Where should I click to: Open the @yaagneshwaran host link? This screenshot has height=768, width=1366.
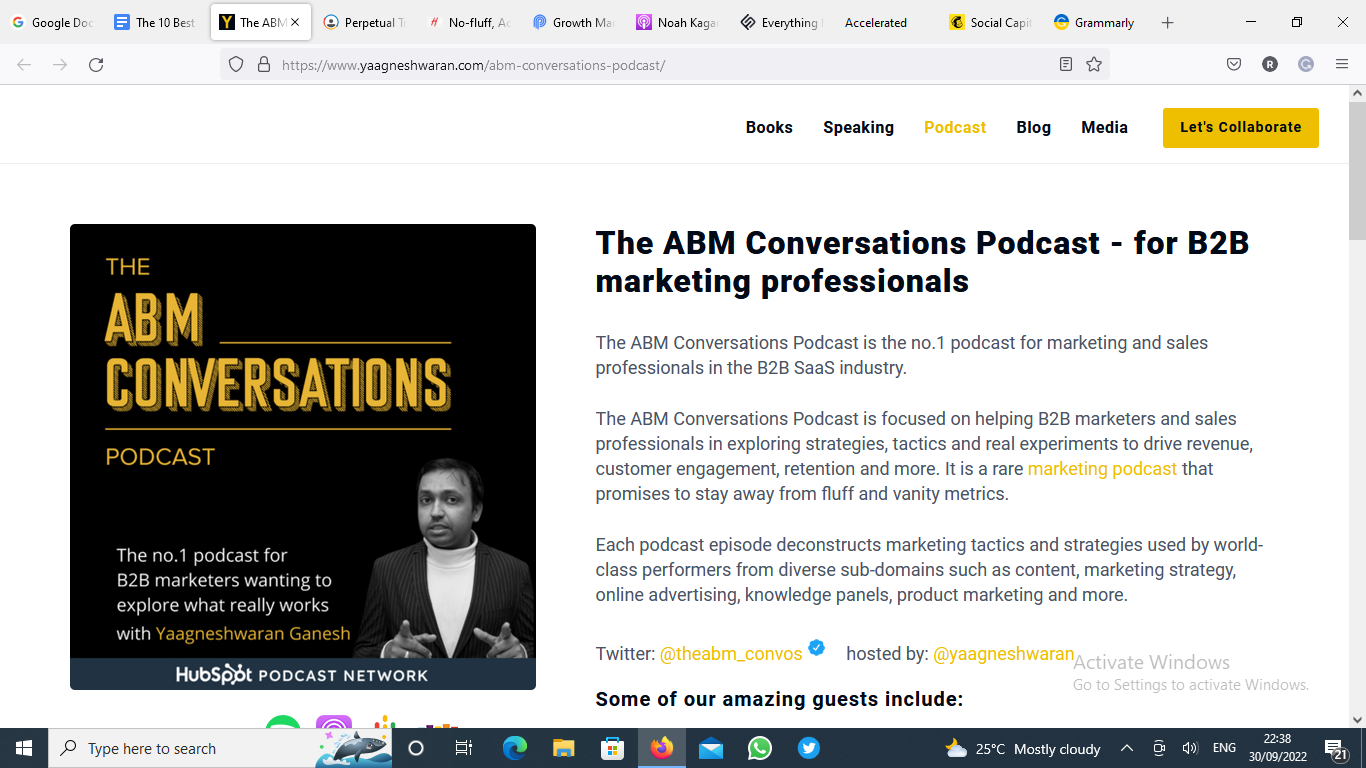tap(1003, 654)
